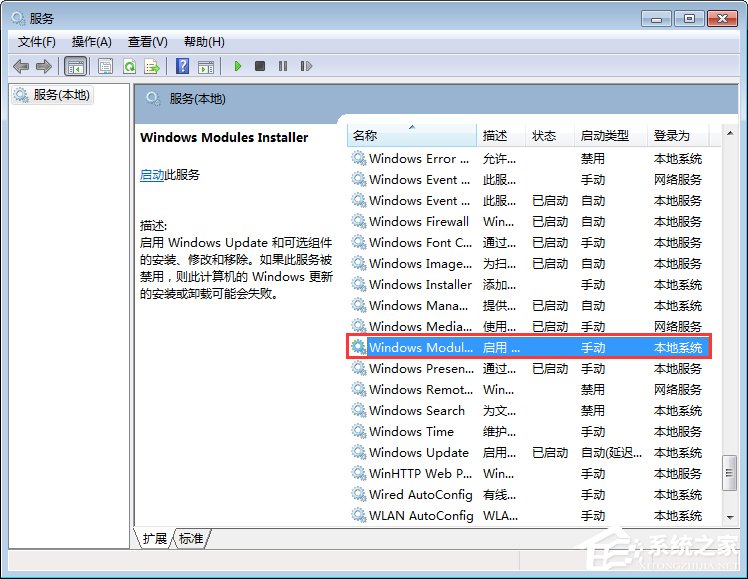Screen dimensions: 748x579
Task: Click the scrollbar down arrow of services list
Action: coord(730,517)
